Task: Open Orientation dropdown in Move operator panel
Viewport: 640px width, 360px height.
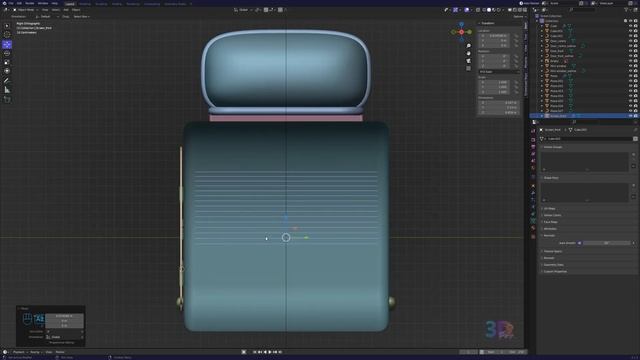Action: pyautogui.click(x=64, y=337)
